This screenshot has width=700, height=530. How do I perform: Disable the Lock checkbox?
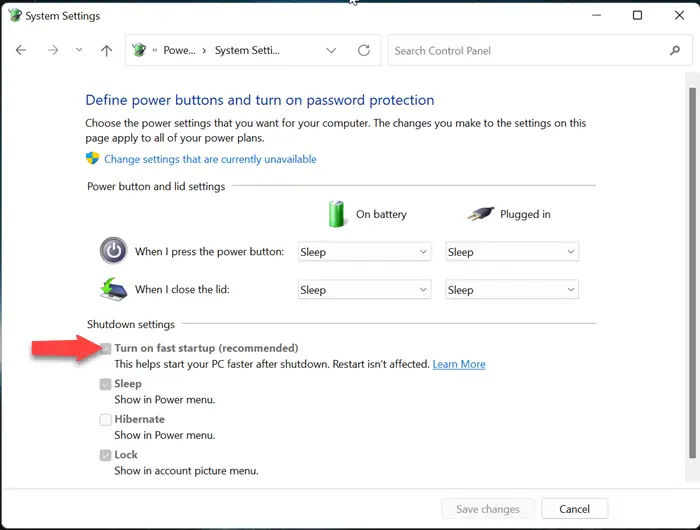pyautogui.click(x=105, y=455)
